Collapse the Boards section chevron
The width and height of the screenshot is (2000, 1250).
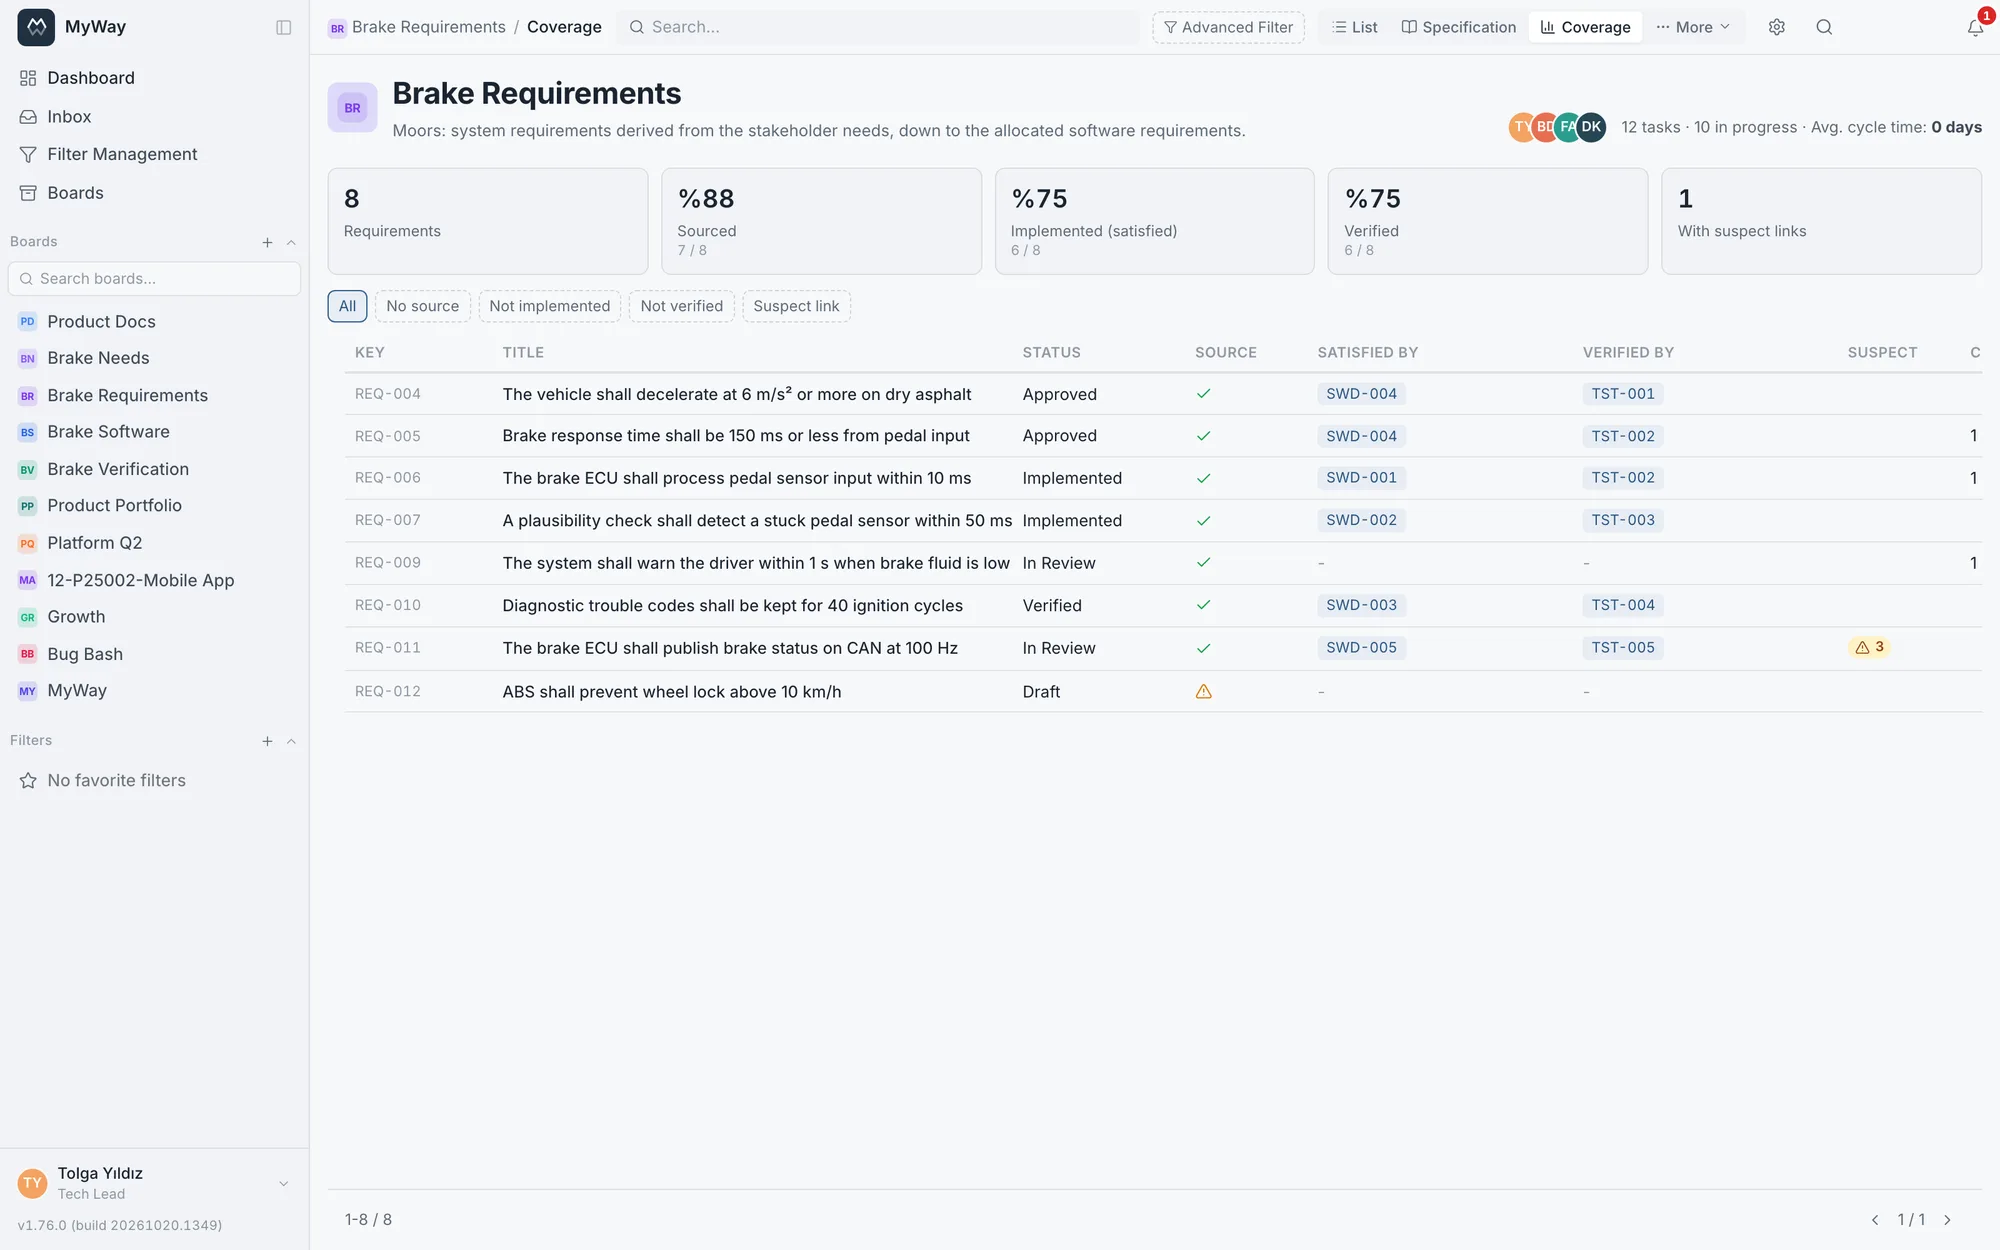(x=291, y=242)
